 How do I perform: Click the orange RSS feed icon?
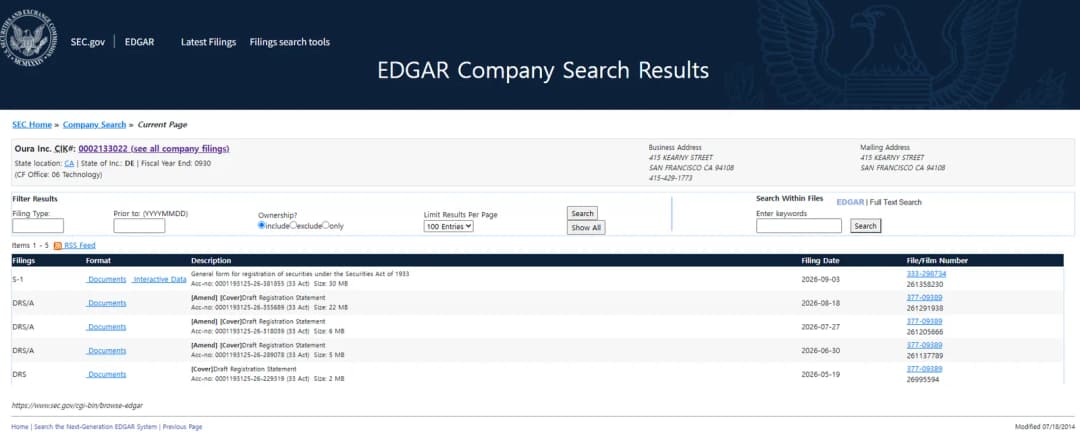click(x=58, y=246)
